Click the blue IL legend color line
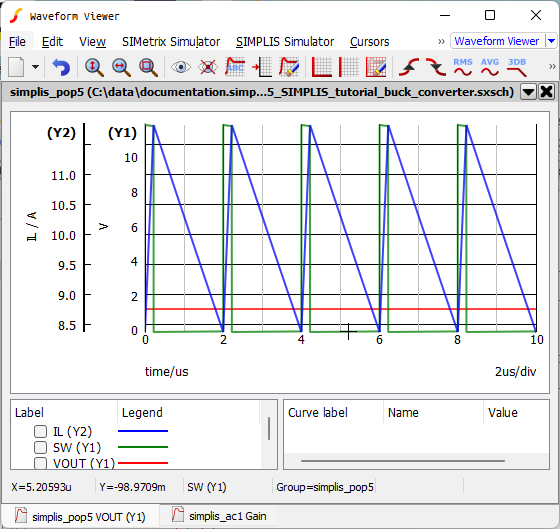This screenshot has width=560, height=529. [x=143, y=431]
